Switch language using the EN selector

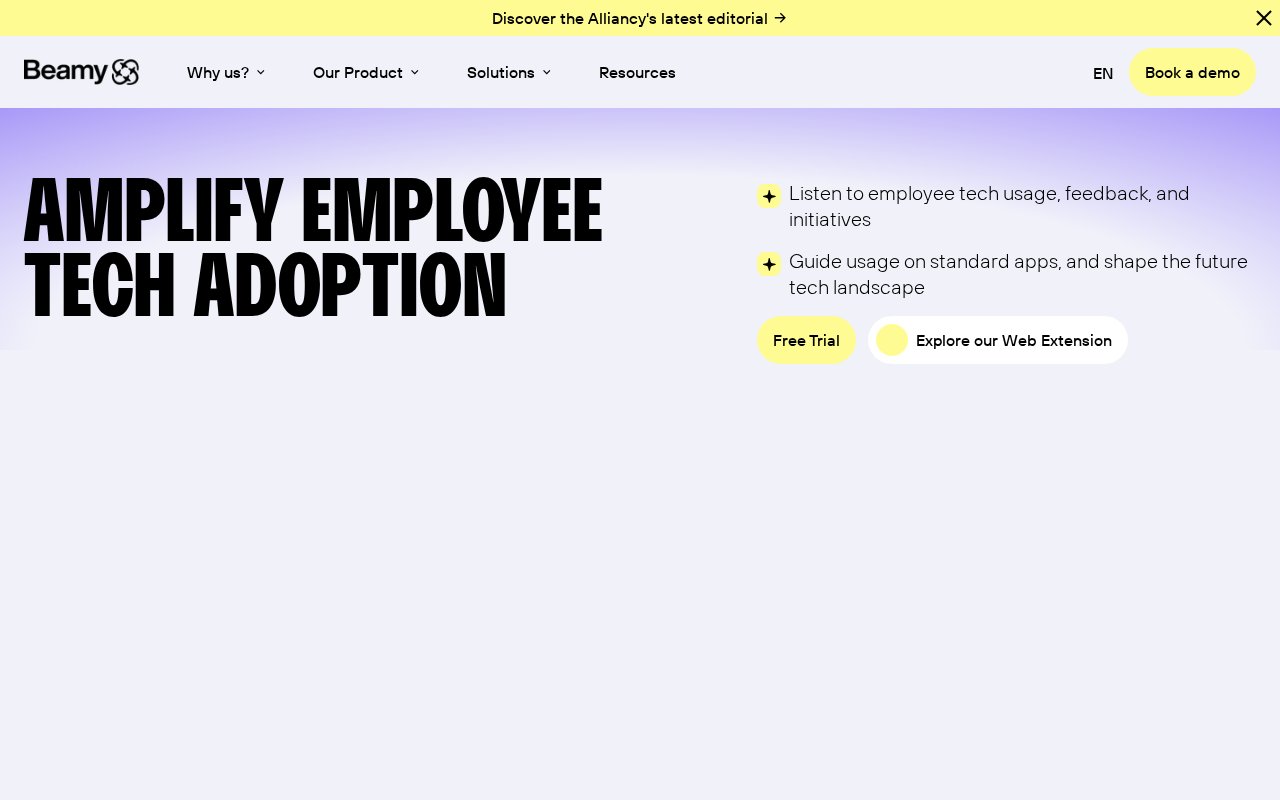point(1103,73)
